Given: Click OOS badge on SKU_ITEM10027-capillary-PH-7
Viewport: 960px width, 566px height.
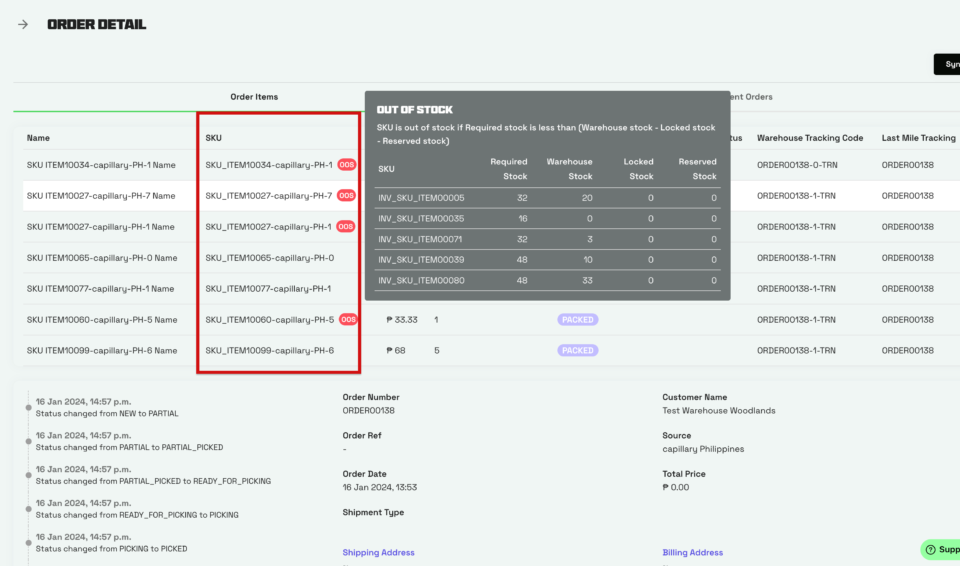Looking at the screenshot, I should pos(346,196).
